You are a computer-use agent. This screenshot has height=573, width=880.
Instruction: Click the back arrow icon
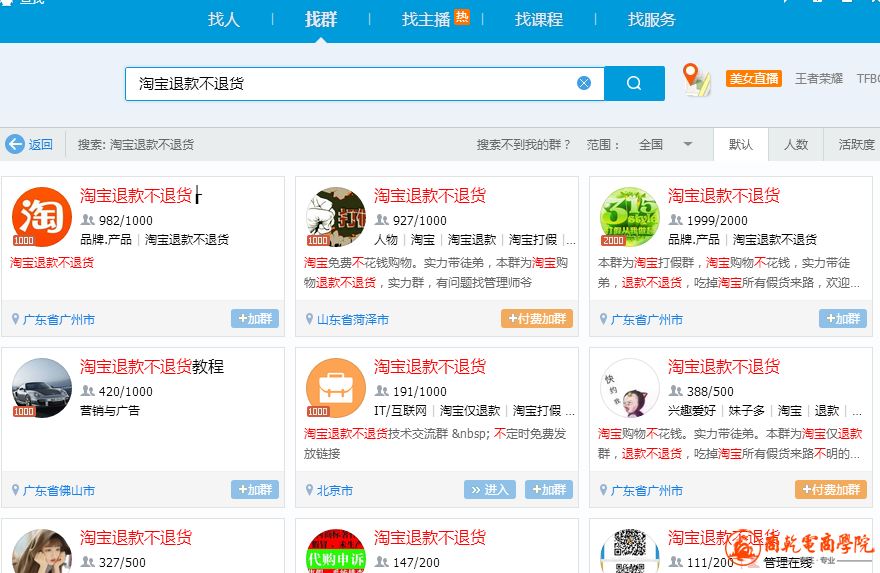click(x=15, y=144)
